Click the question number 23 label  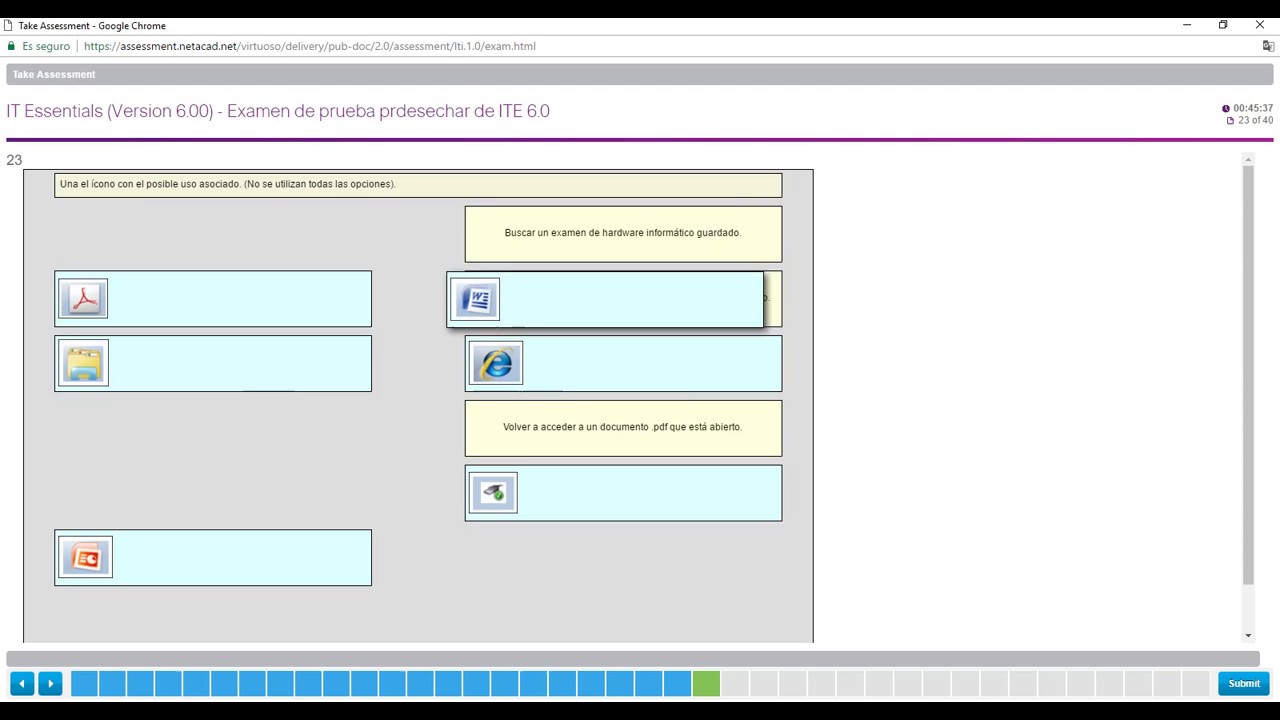14,160
